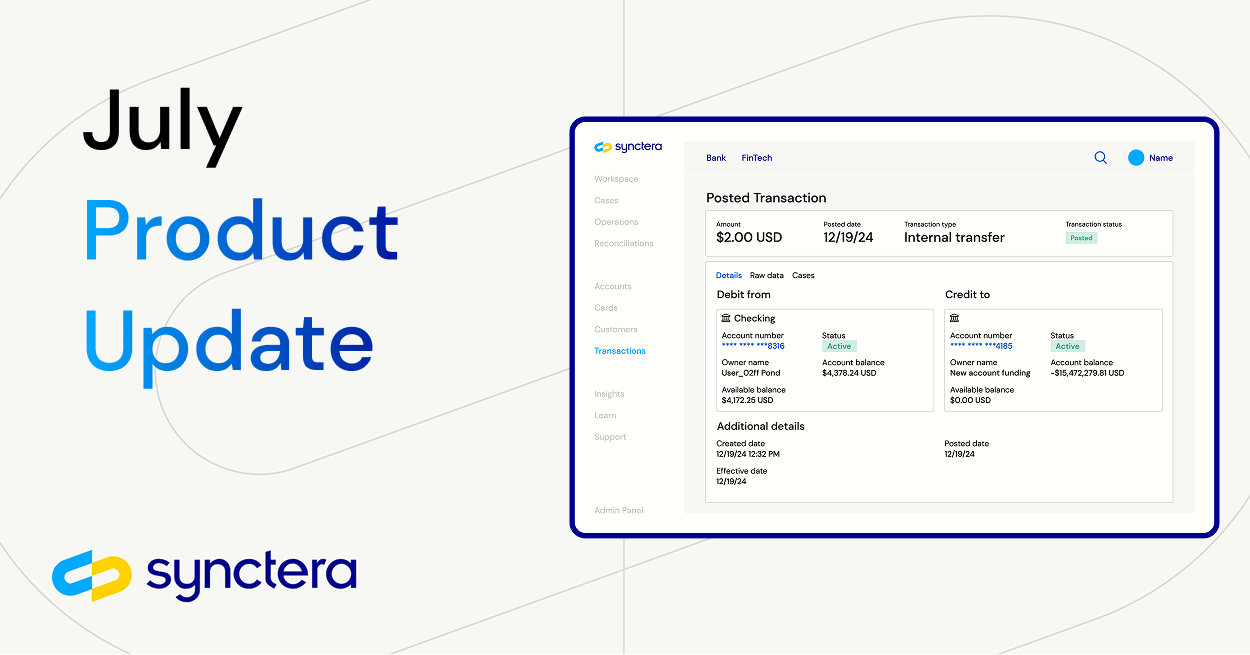Click the search magnifier icon

coord(1100,158)
